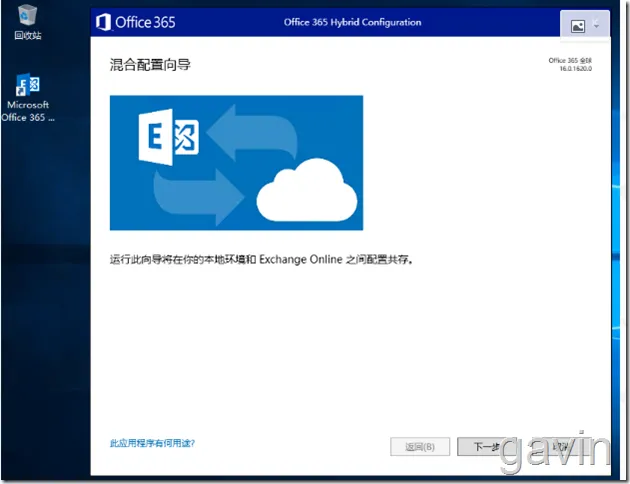
Task: Click the 下一步 next button
Action: (x=486, y=447)
